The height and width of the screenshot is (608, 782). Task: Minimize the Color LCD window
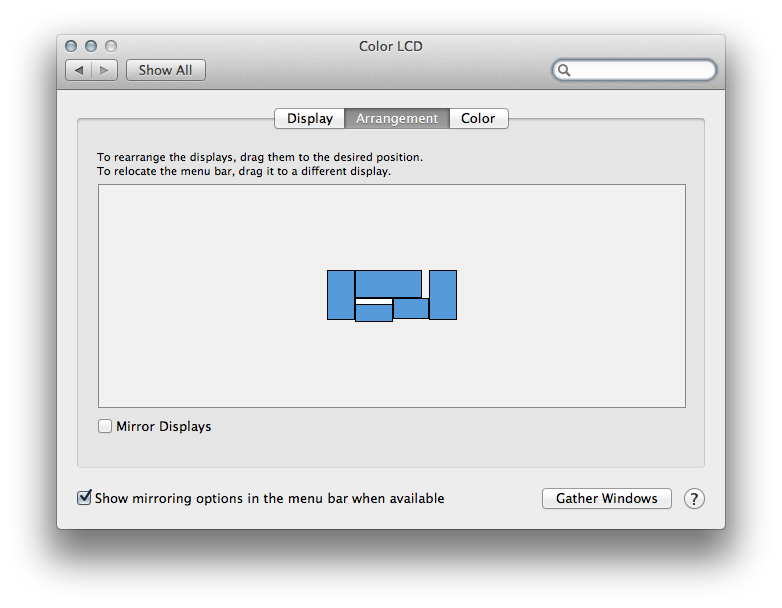point(91,46)
